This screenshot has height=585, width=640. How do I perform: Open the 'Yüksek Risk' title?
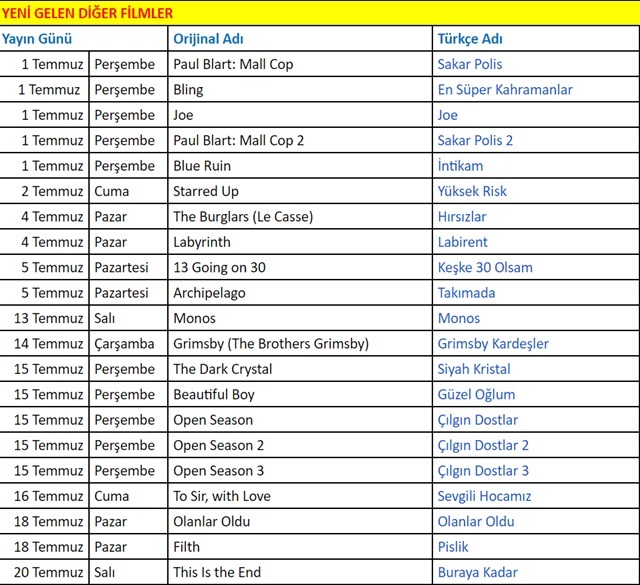pyautogui.click(x=472, y=191)
